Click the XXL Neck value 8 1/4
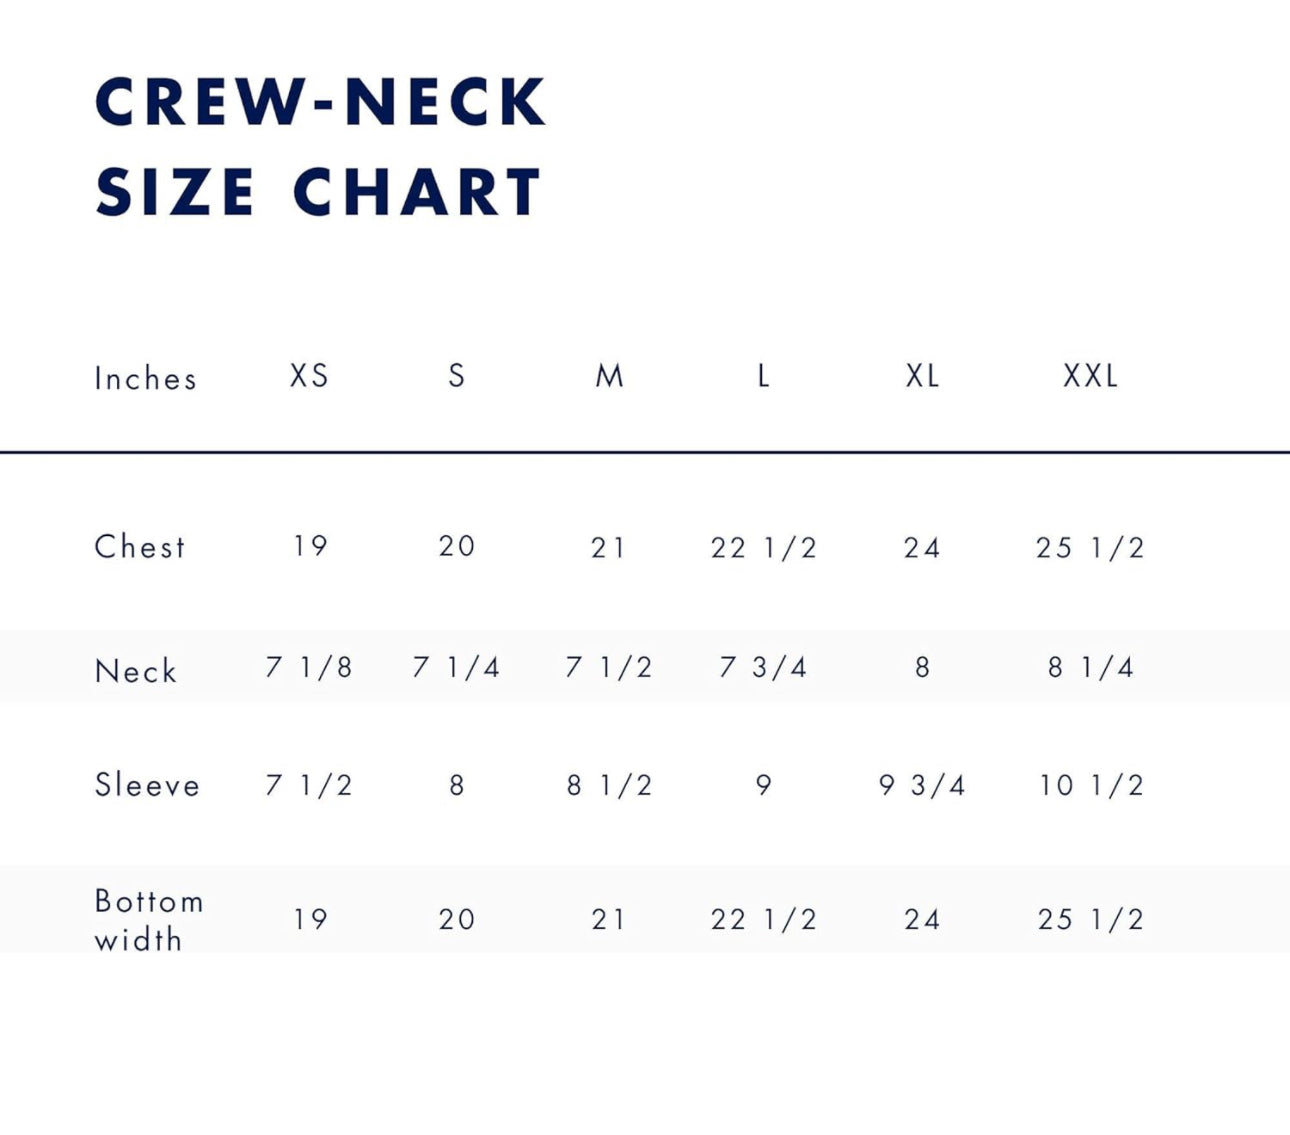1290x1135 pixels. (x=1090, y=667)
